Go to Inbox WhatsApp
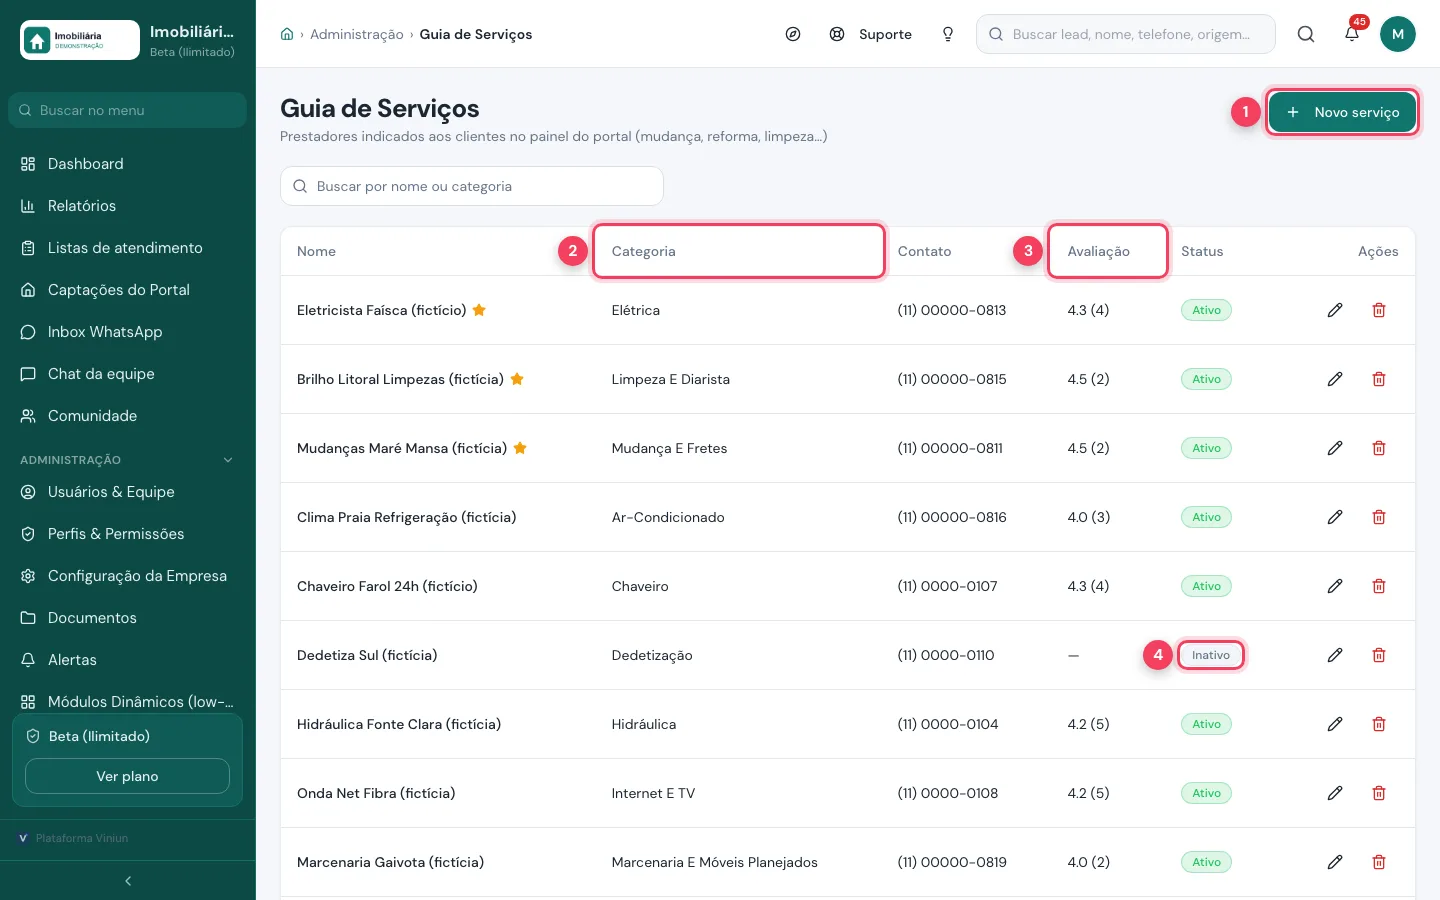This screenshot has width=1440, height=900. [x=128, y=332]
